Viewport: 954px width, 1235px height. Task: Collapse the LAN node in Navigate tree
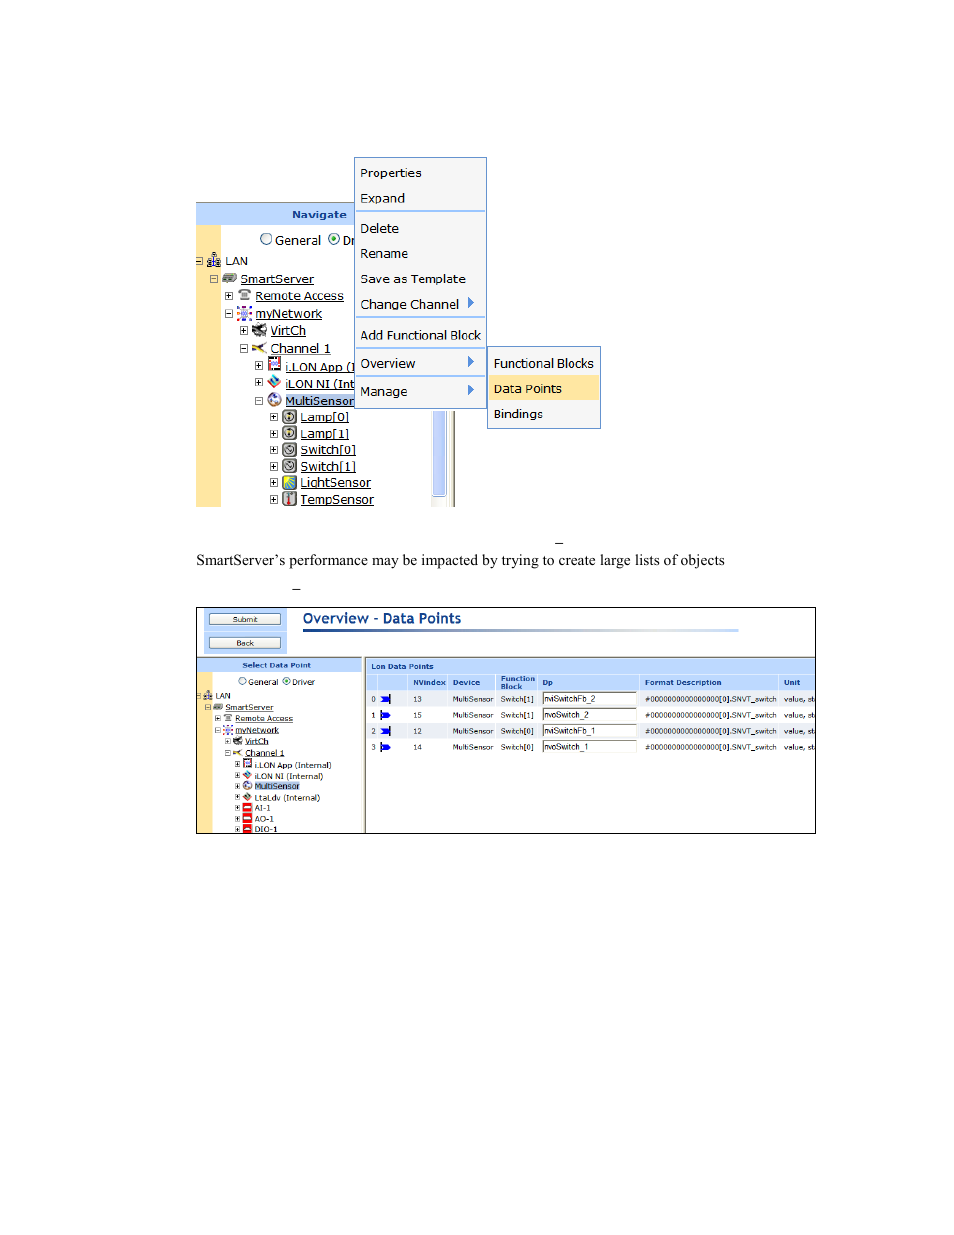click(x=199, y=261)
